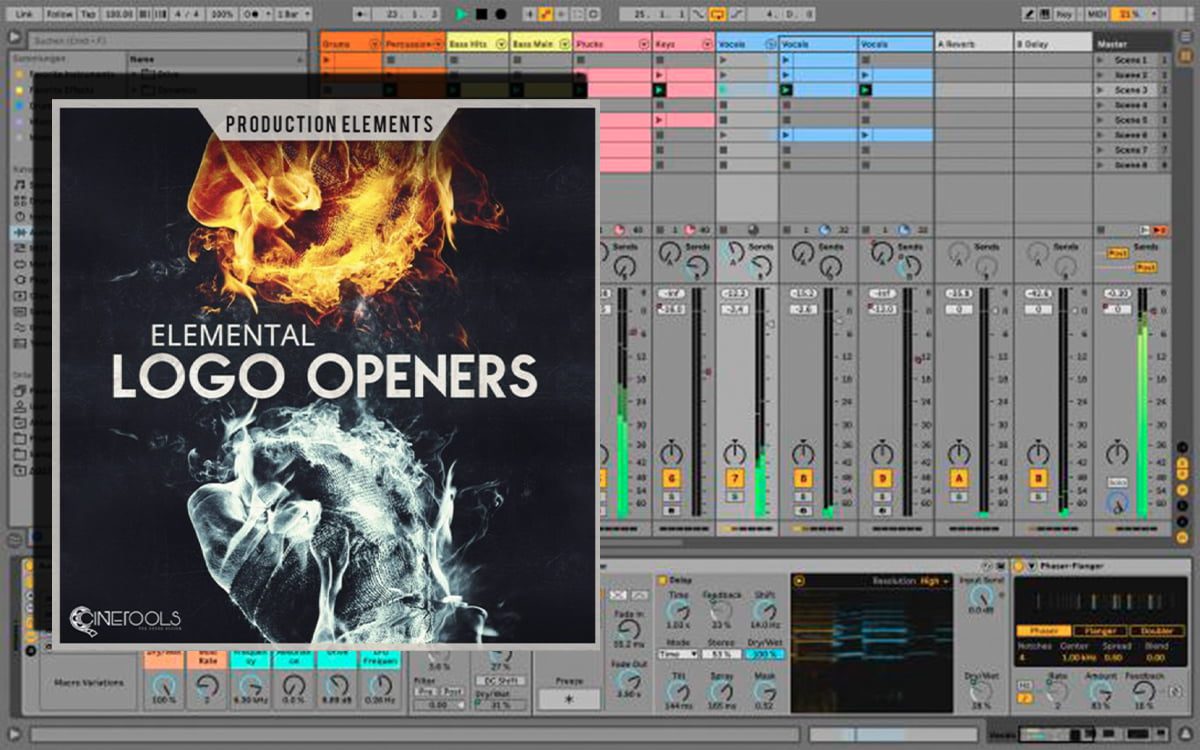Viewport: 1200px width, 750px height.
Task: Open the Delay Mode dropdown set to Time
Action: pyautogui.click(x=678, y=653)
